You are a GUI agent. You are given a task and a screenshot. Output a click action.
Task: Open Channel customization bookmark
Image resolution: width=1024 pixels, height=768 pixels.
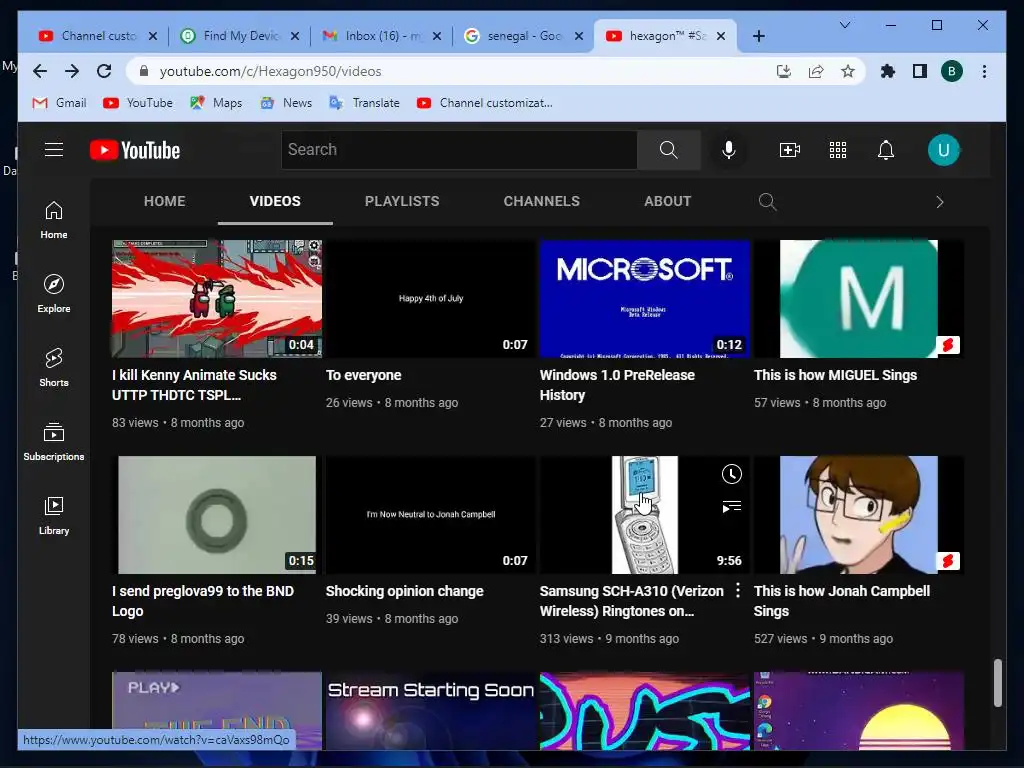pos(485,103)
